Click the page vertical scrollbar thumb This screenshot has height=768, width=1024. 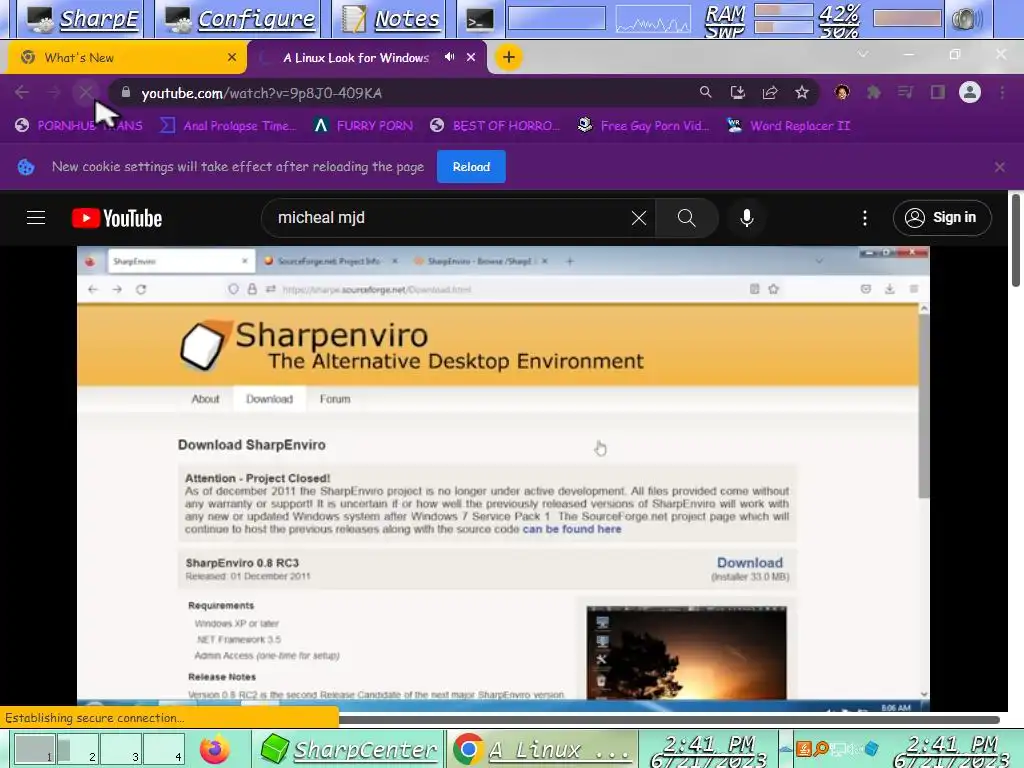click(1016, 240)
